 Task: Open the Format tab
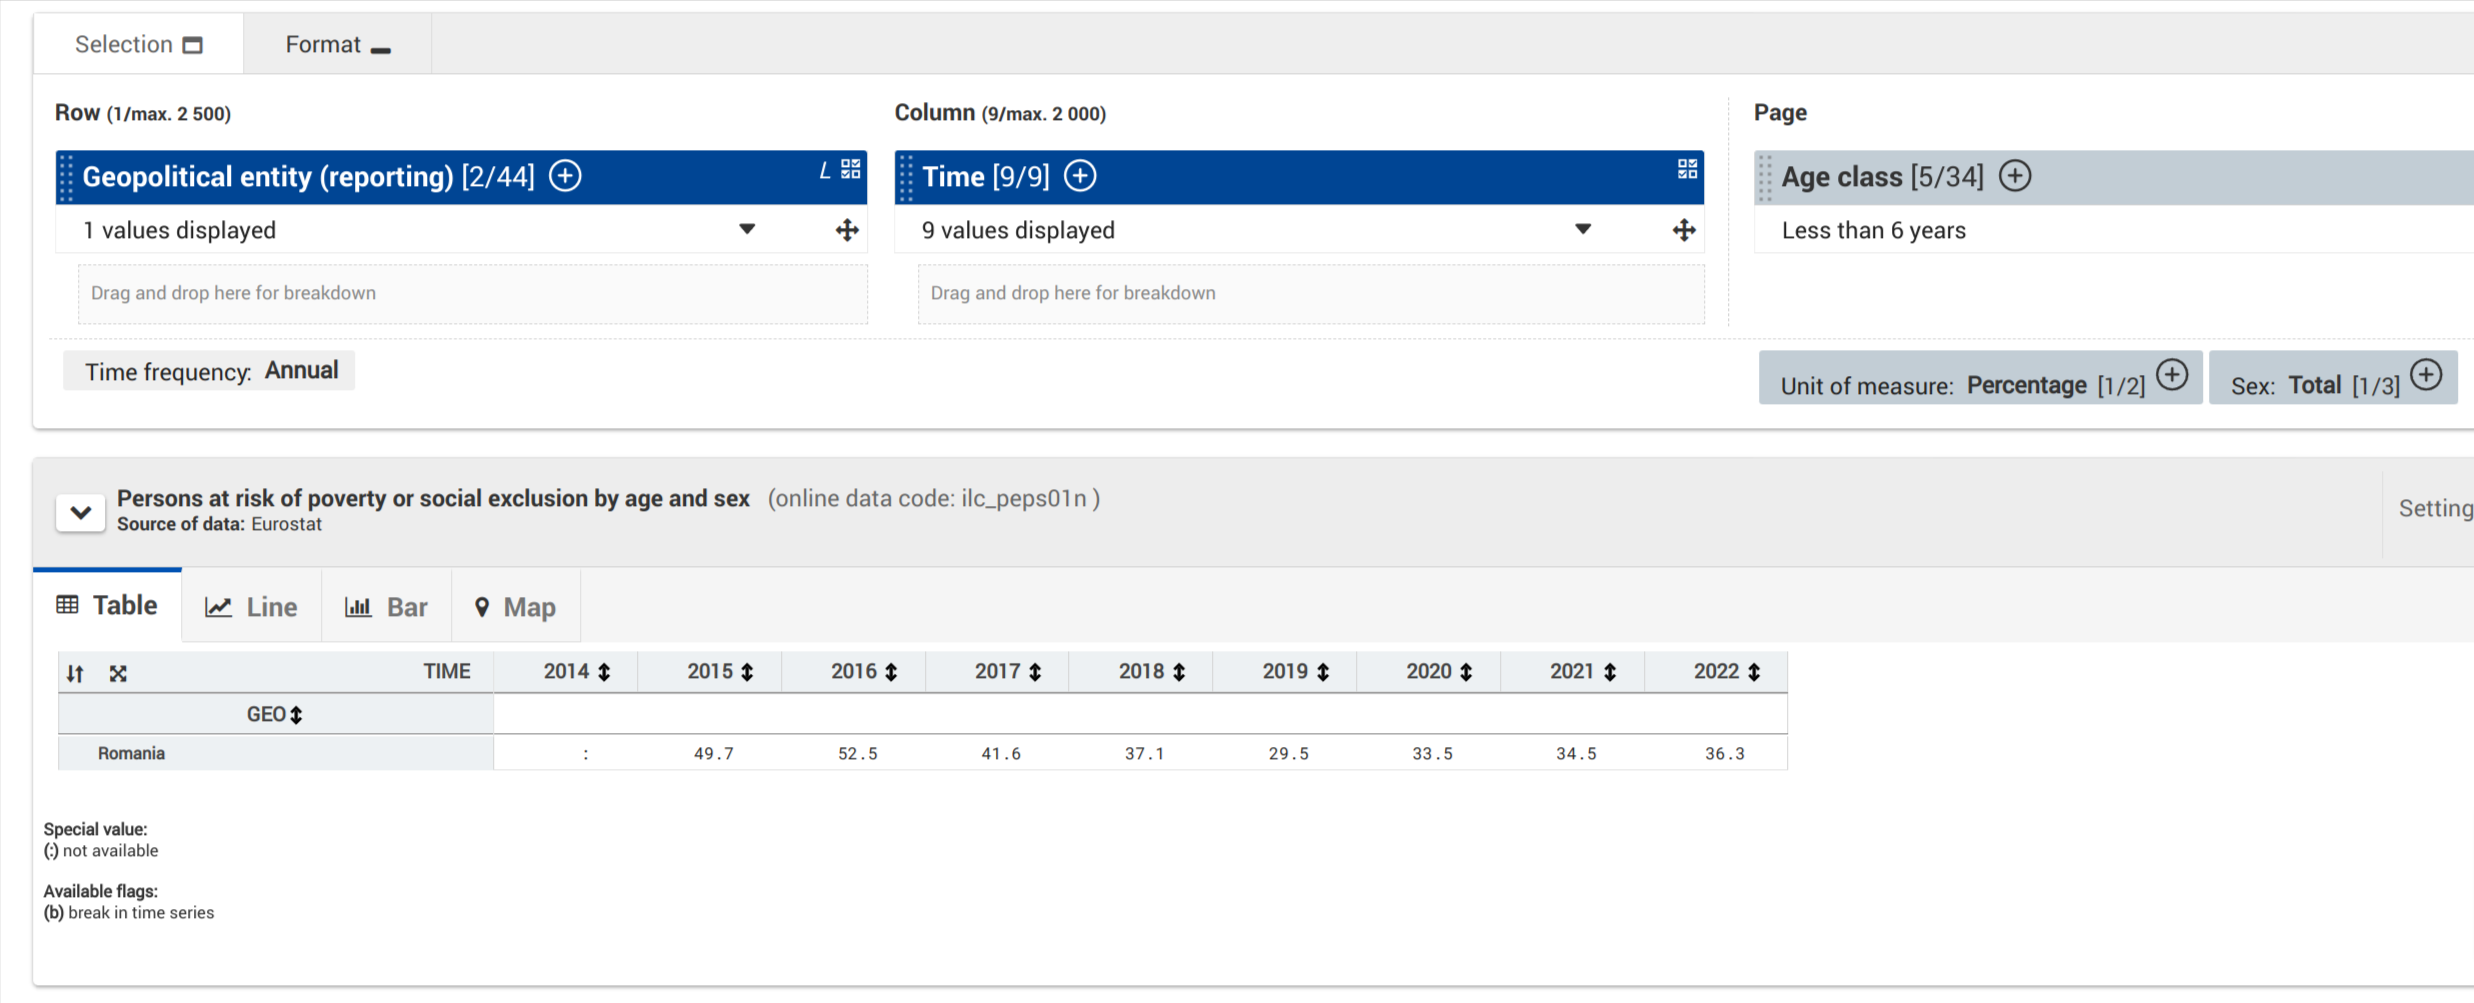click(337, 45)
